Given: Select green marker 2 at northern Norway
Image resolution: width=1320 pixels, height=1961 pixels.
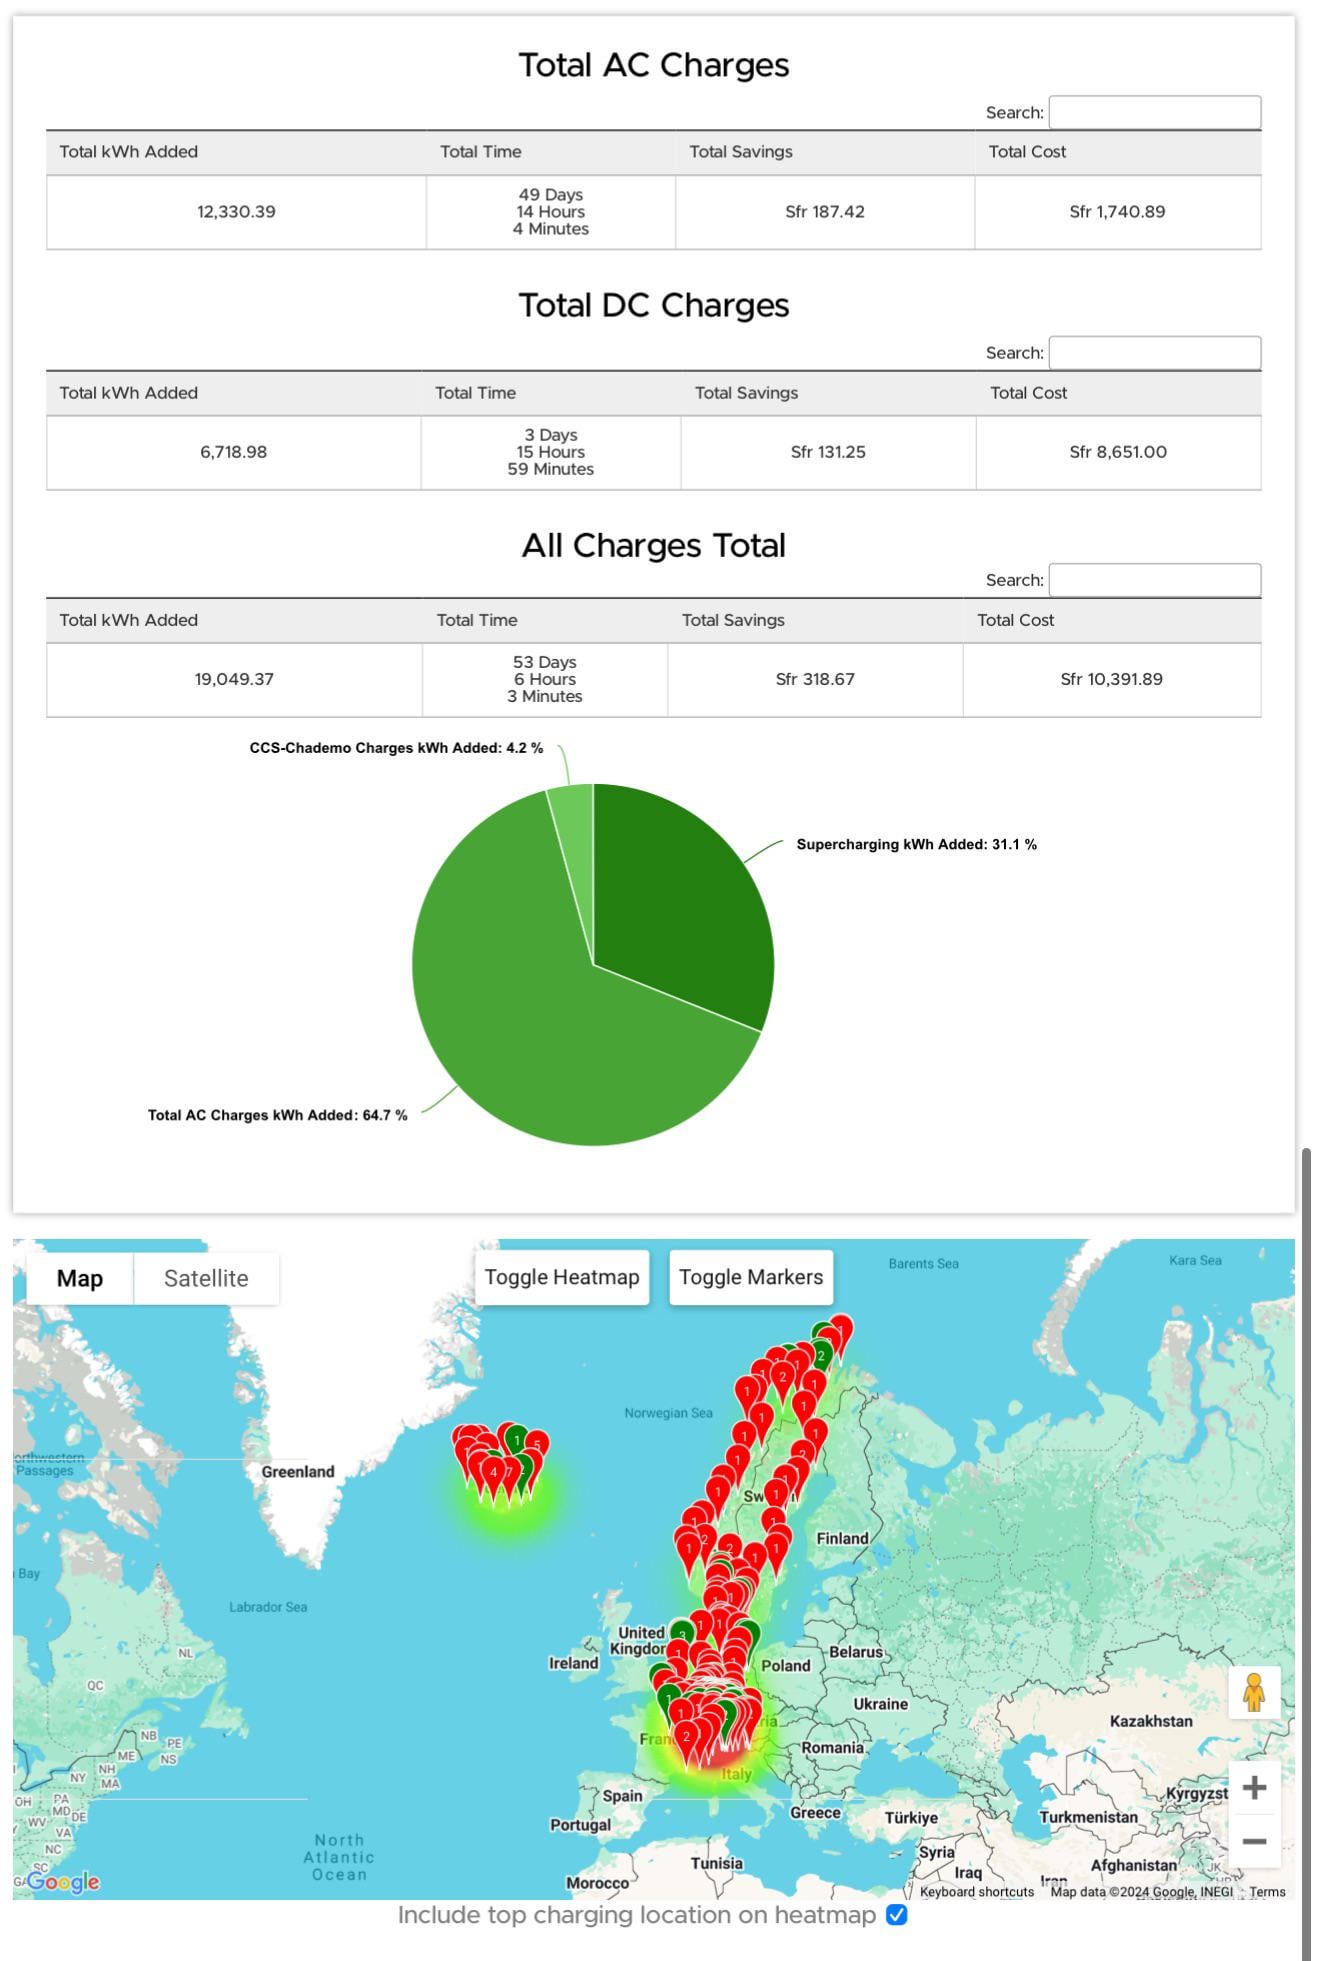Looking at the screenshot, I should click(821, 1356).
